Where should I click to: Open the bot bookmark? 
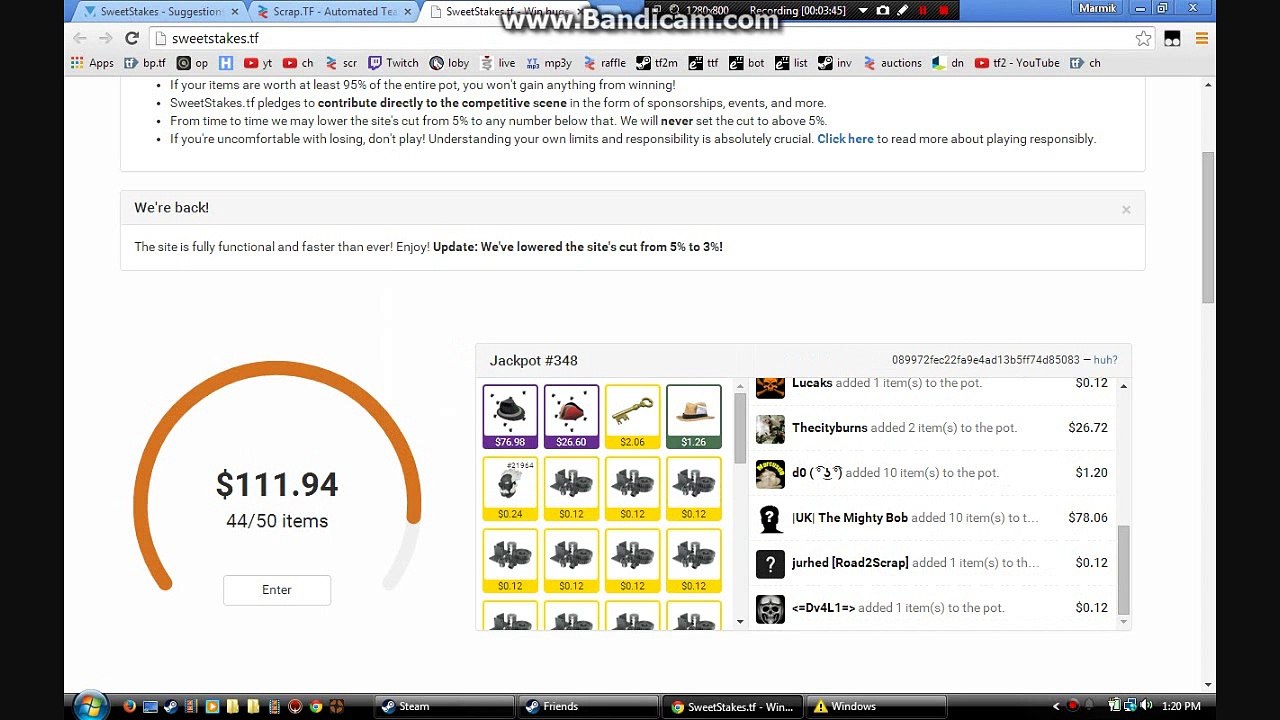pyautogui.click(x=746, y=63)
